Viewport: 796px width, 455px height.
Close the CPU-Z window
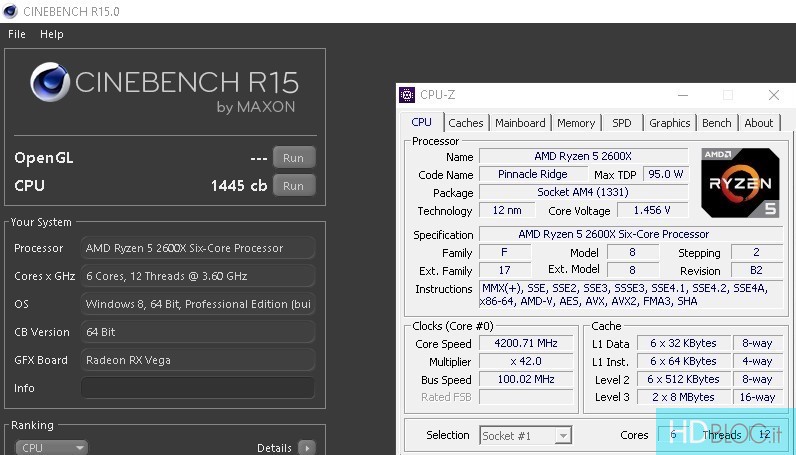point(773,95)
